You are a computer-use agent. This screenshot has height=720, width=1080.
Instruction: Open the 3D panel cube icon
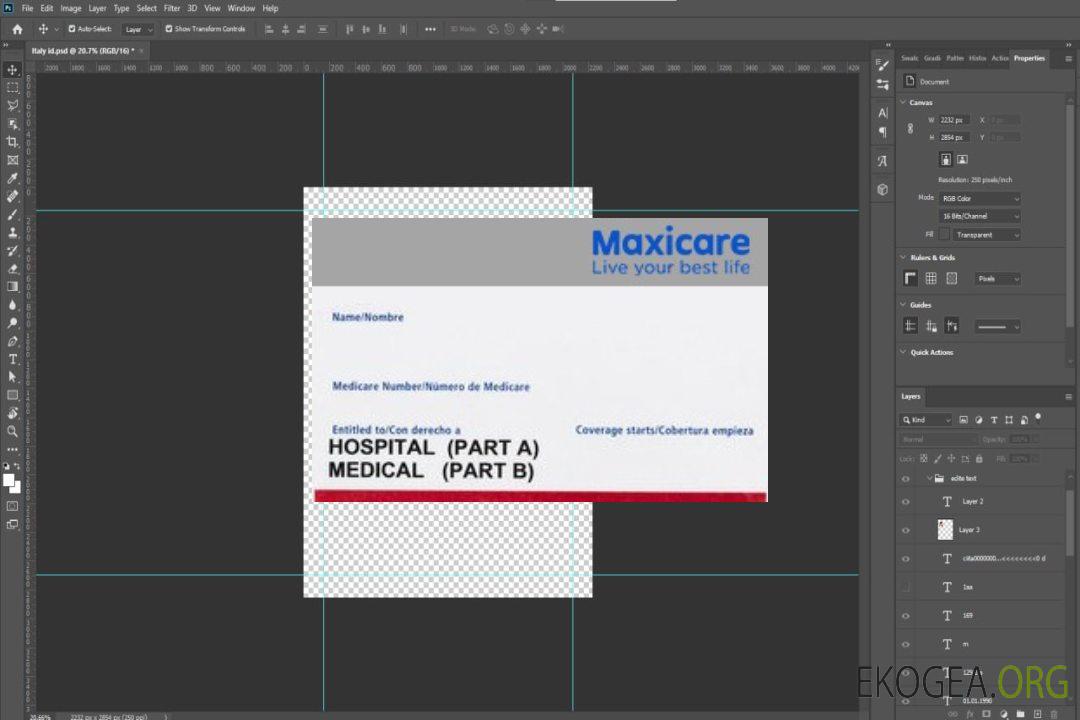[x=882, y=188]
